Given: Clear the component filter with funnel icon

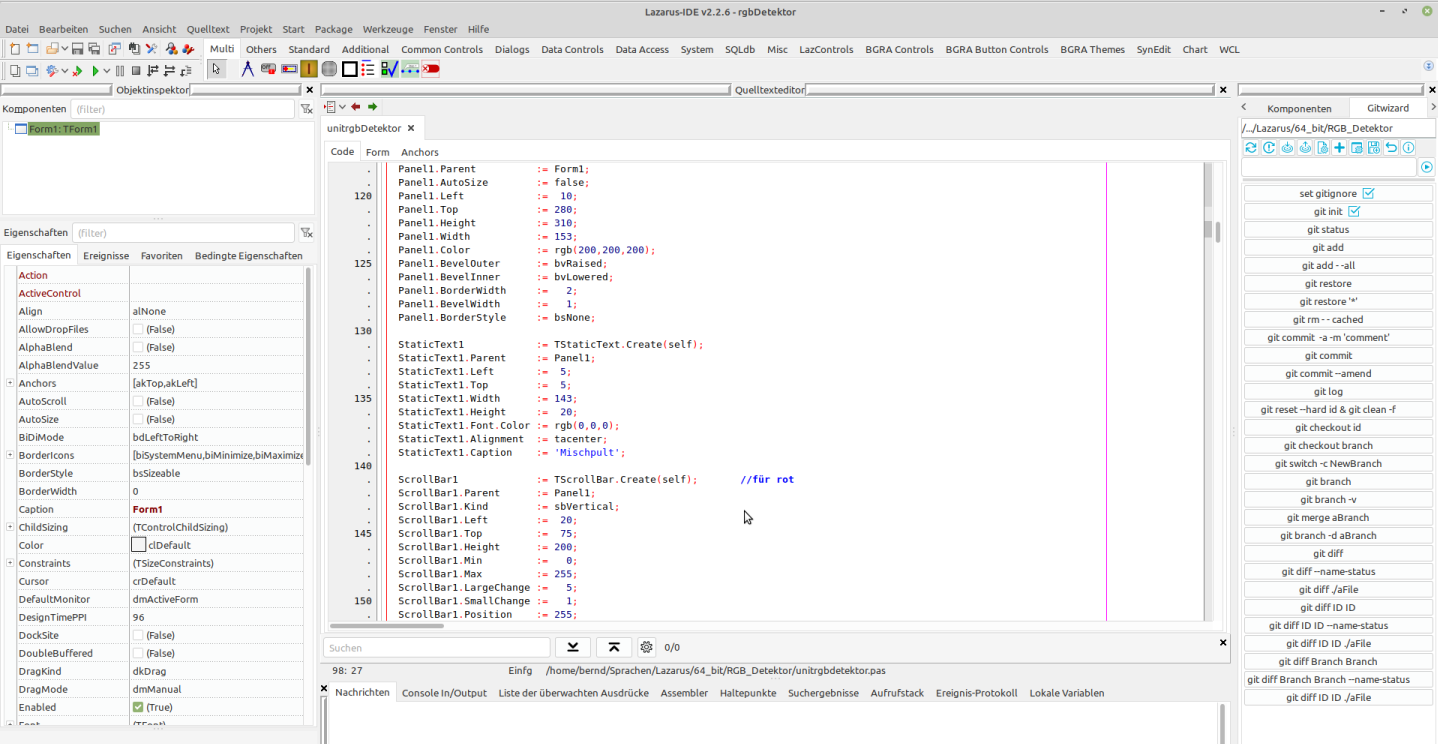Looking at the screenshot, I should (306, 109).
